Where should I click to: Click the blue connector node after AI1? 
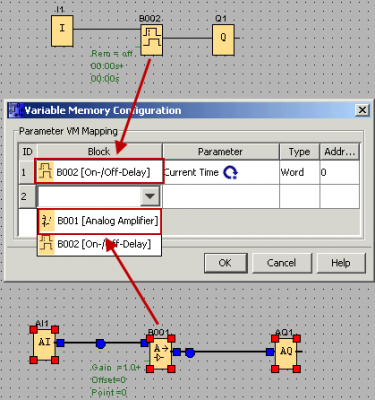pos(101,344)
